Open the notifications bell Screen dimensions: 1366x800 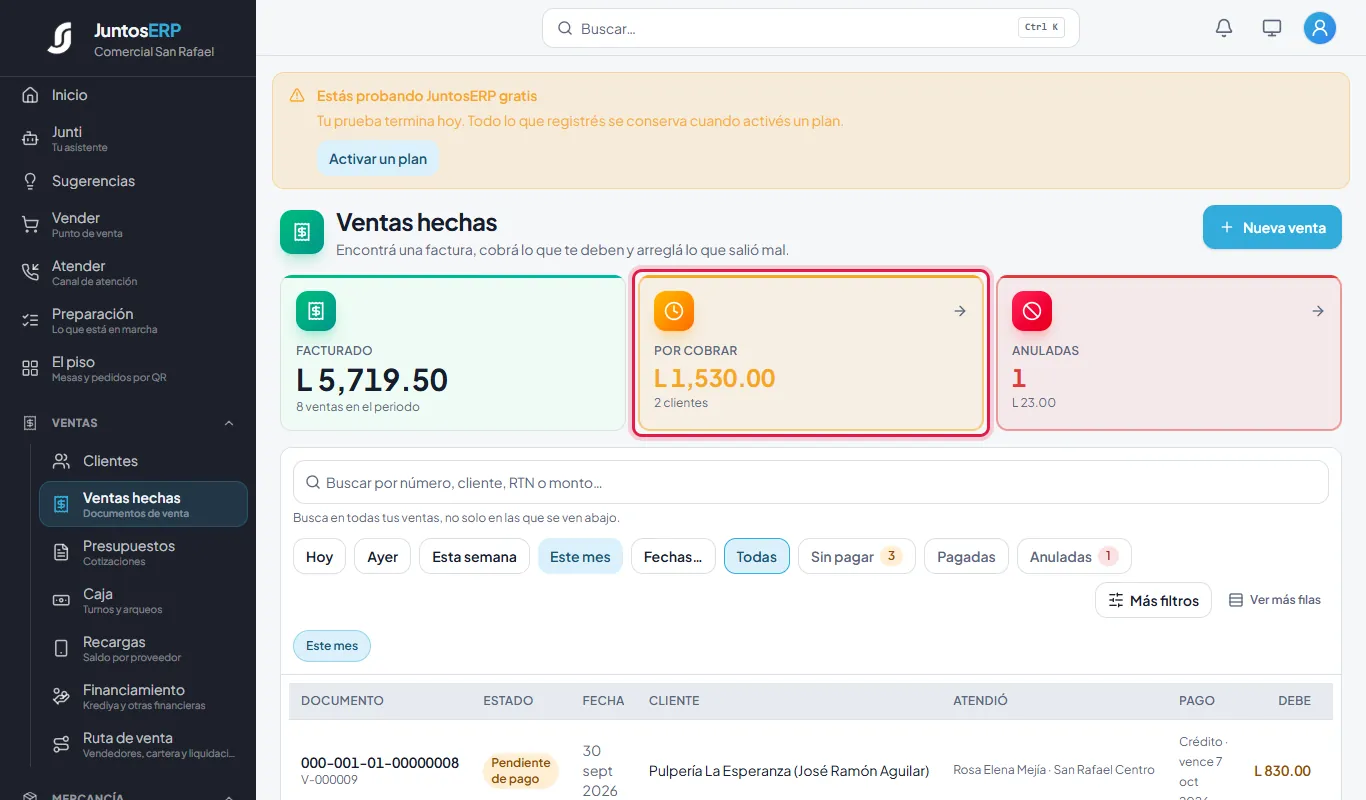click(x=1224, y=28)
